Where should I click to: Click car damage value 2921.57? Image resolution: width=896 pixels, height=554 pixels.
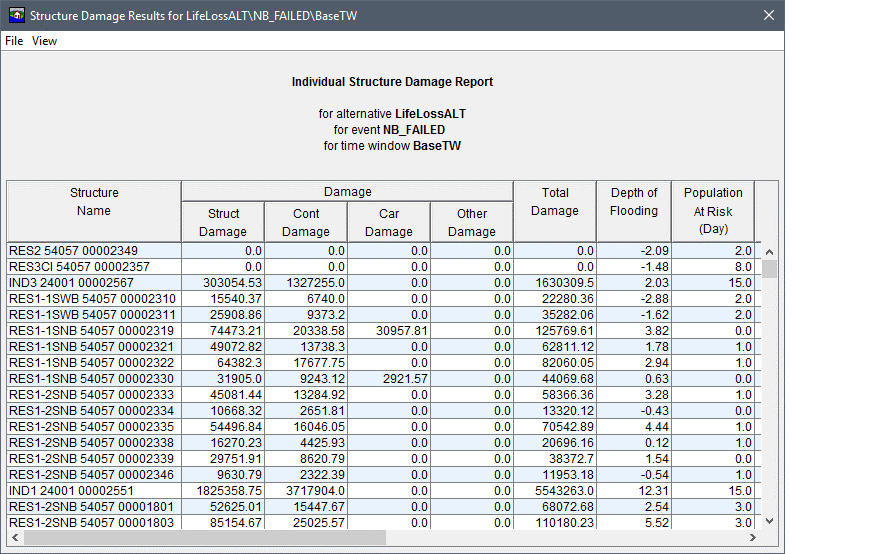(x=405, y=379)
